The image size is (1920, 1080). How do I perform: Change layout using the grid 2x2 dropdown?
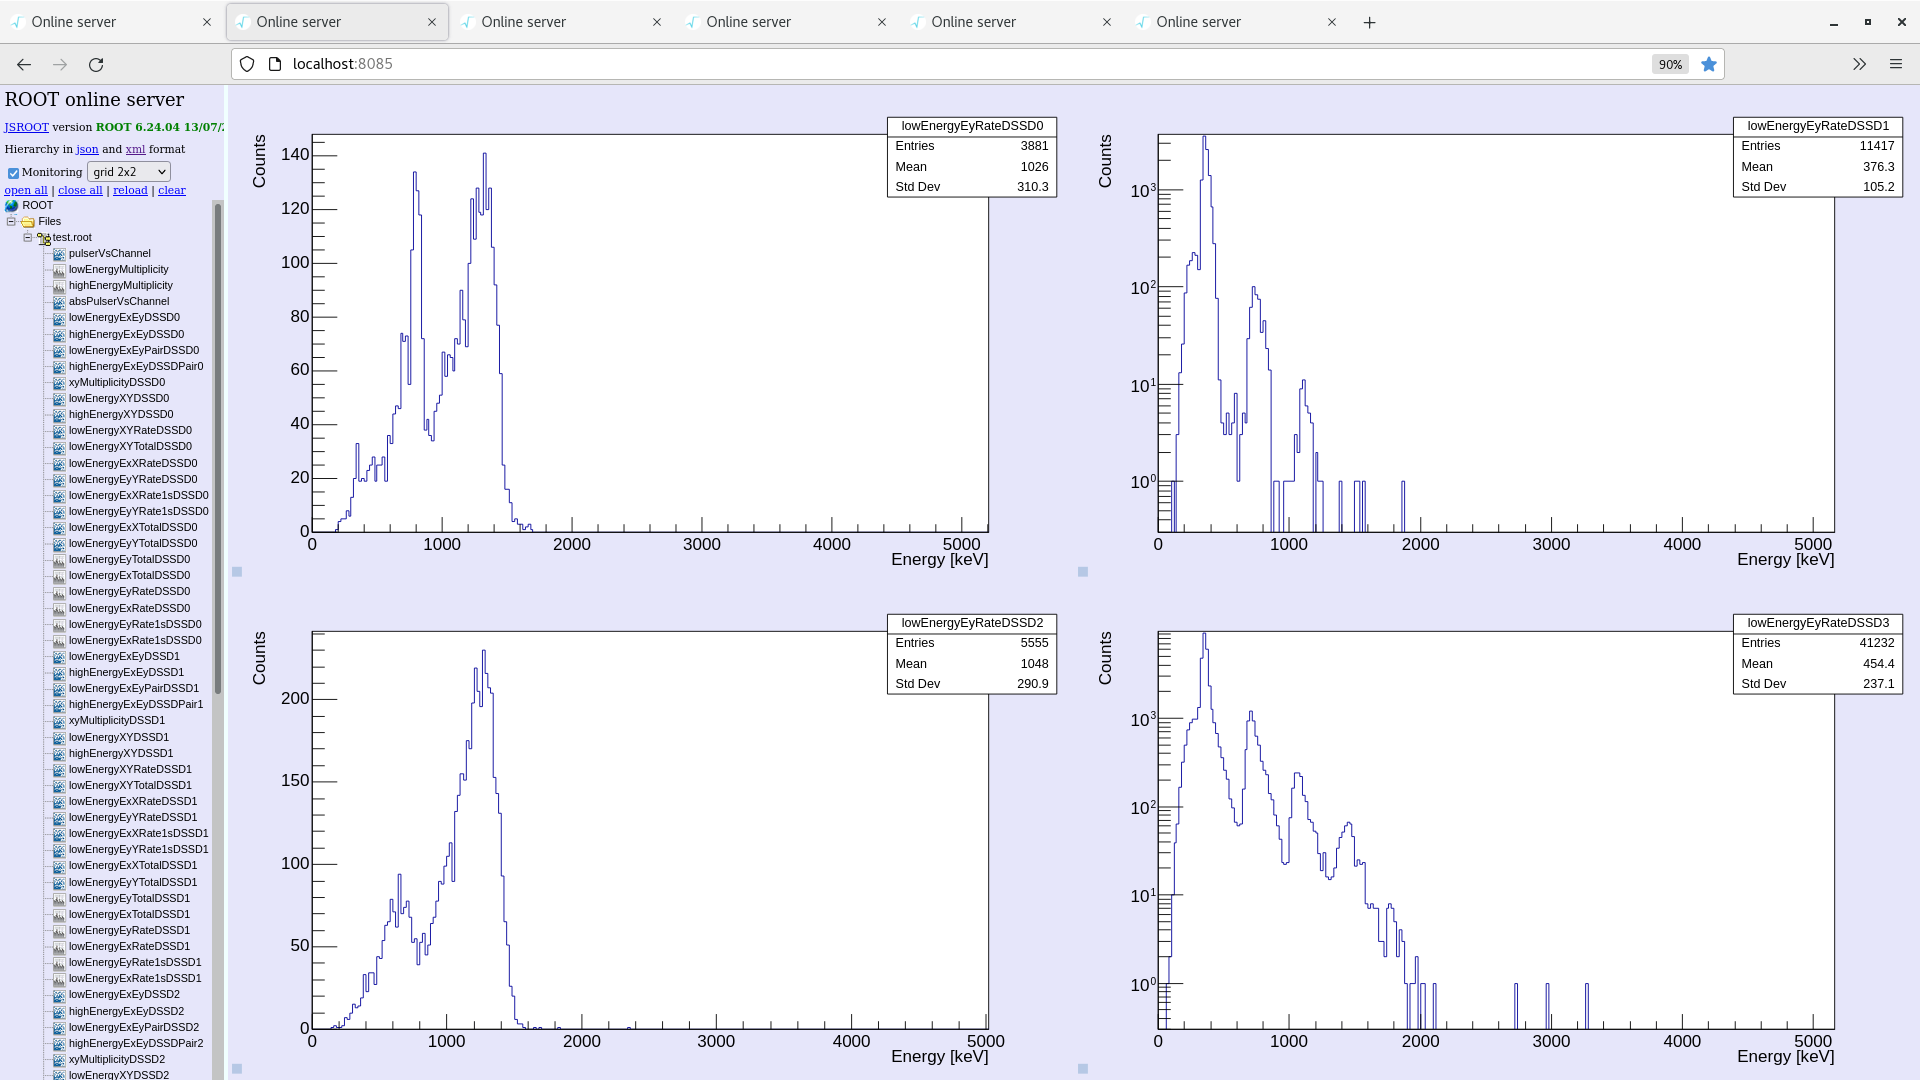pos(128,171)
